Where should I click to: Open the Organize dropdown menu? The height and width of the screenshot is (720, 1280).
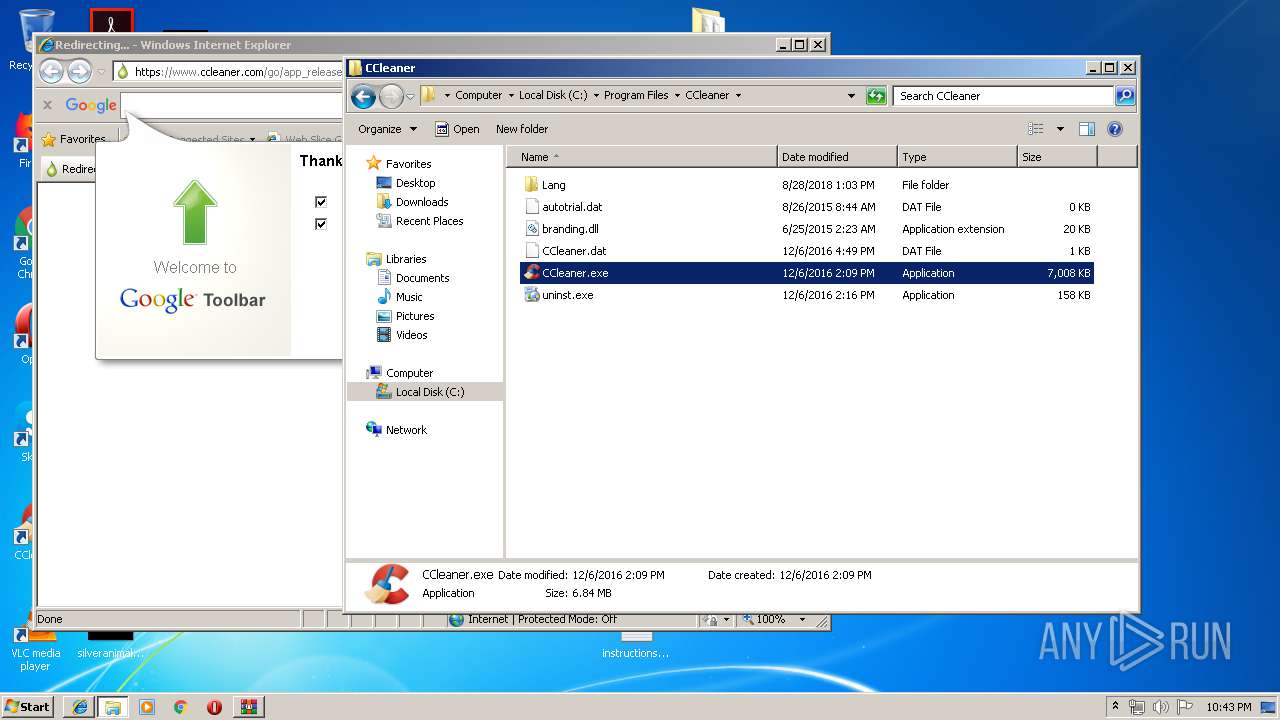coord(387,129)
